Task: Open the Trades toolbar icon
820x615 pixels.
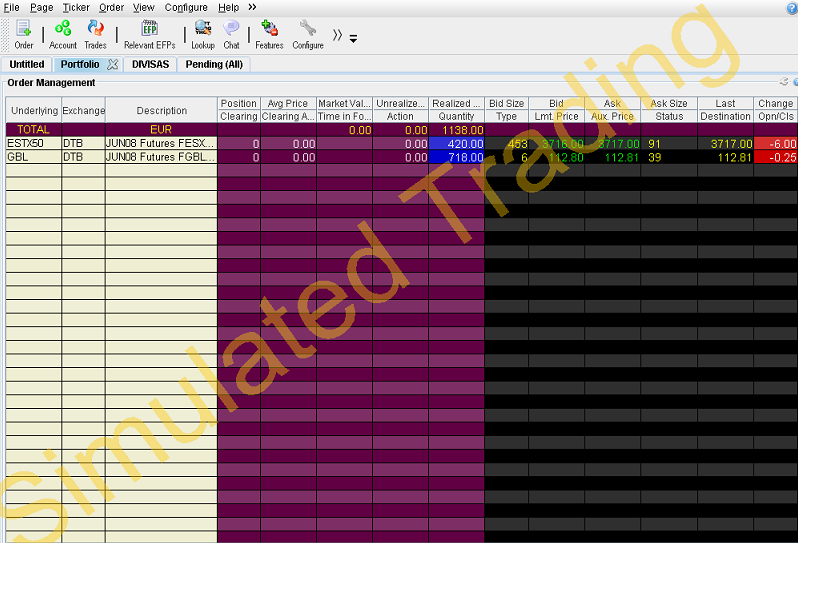Action: coord(95,35)
